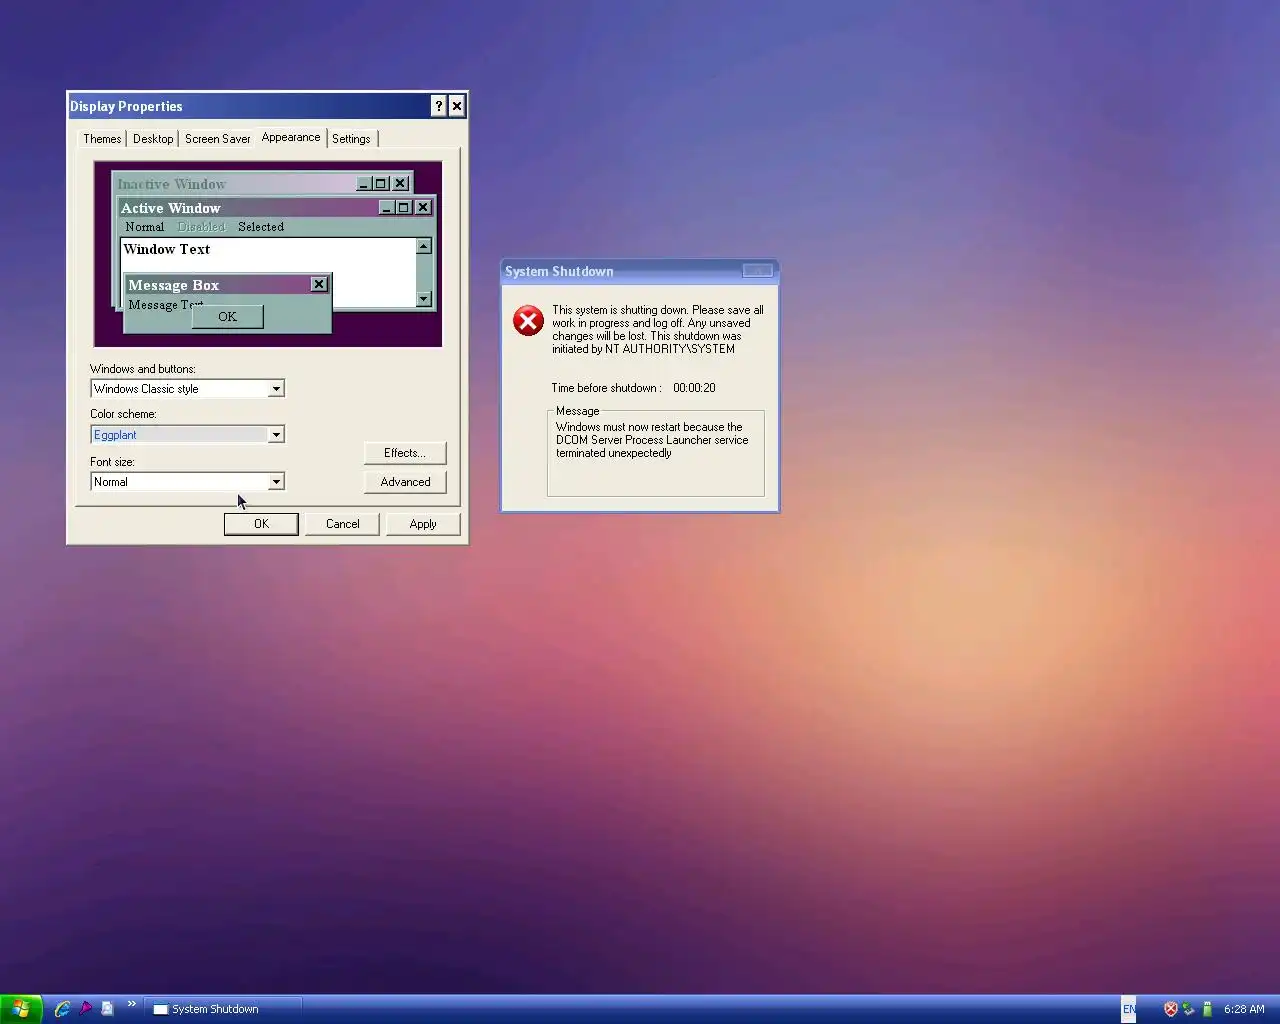The image size is (1280, 1024).
Task: Open the Windows Start button
Action: click(20, 1009)
